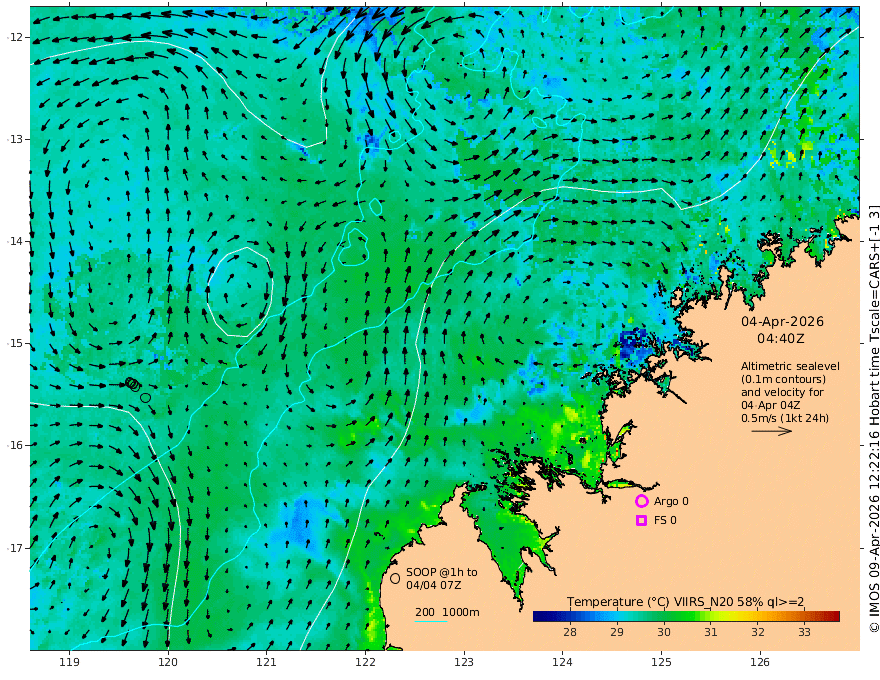
Task: Click the '04/04 07Z' text
Action: click(x=434, y=585)
